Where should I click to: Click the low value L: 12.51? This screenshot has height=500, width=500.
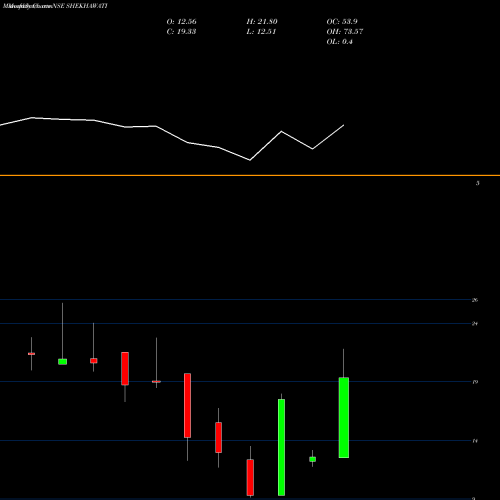261,32
